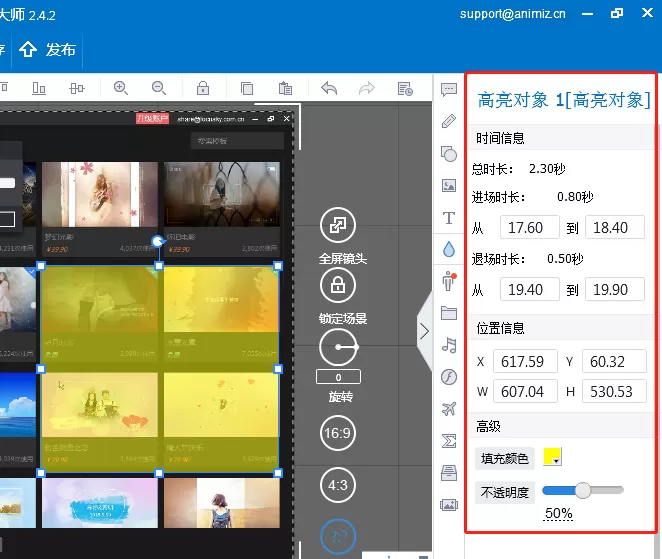This screenshot has width=662, height=559.
Task: Toggle the lock scene button
Action: pyautogui.click(x=338, y=285)
